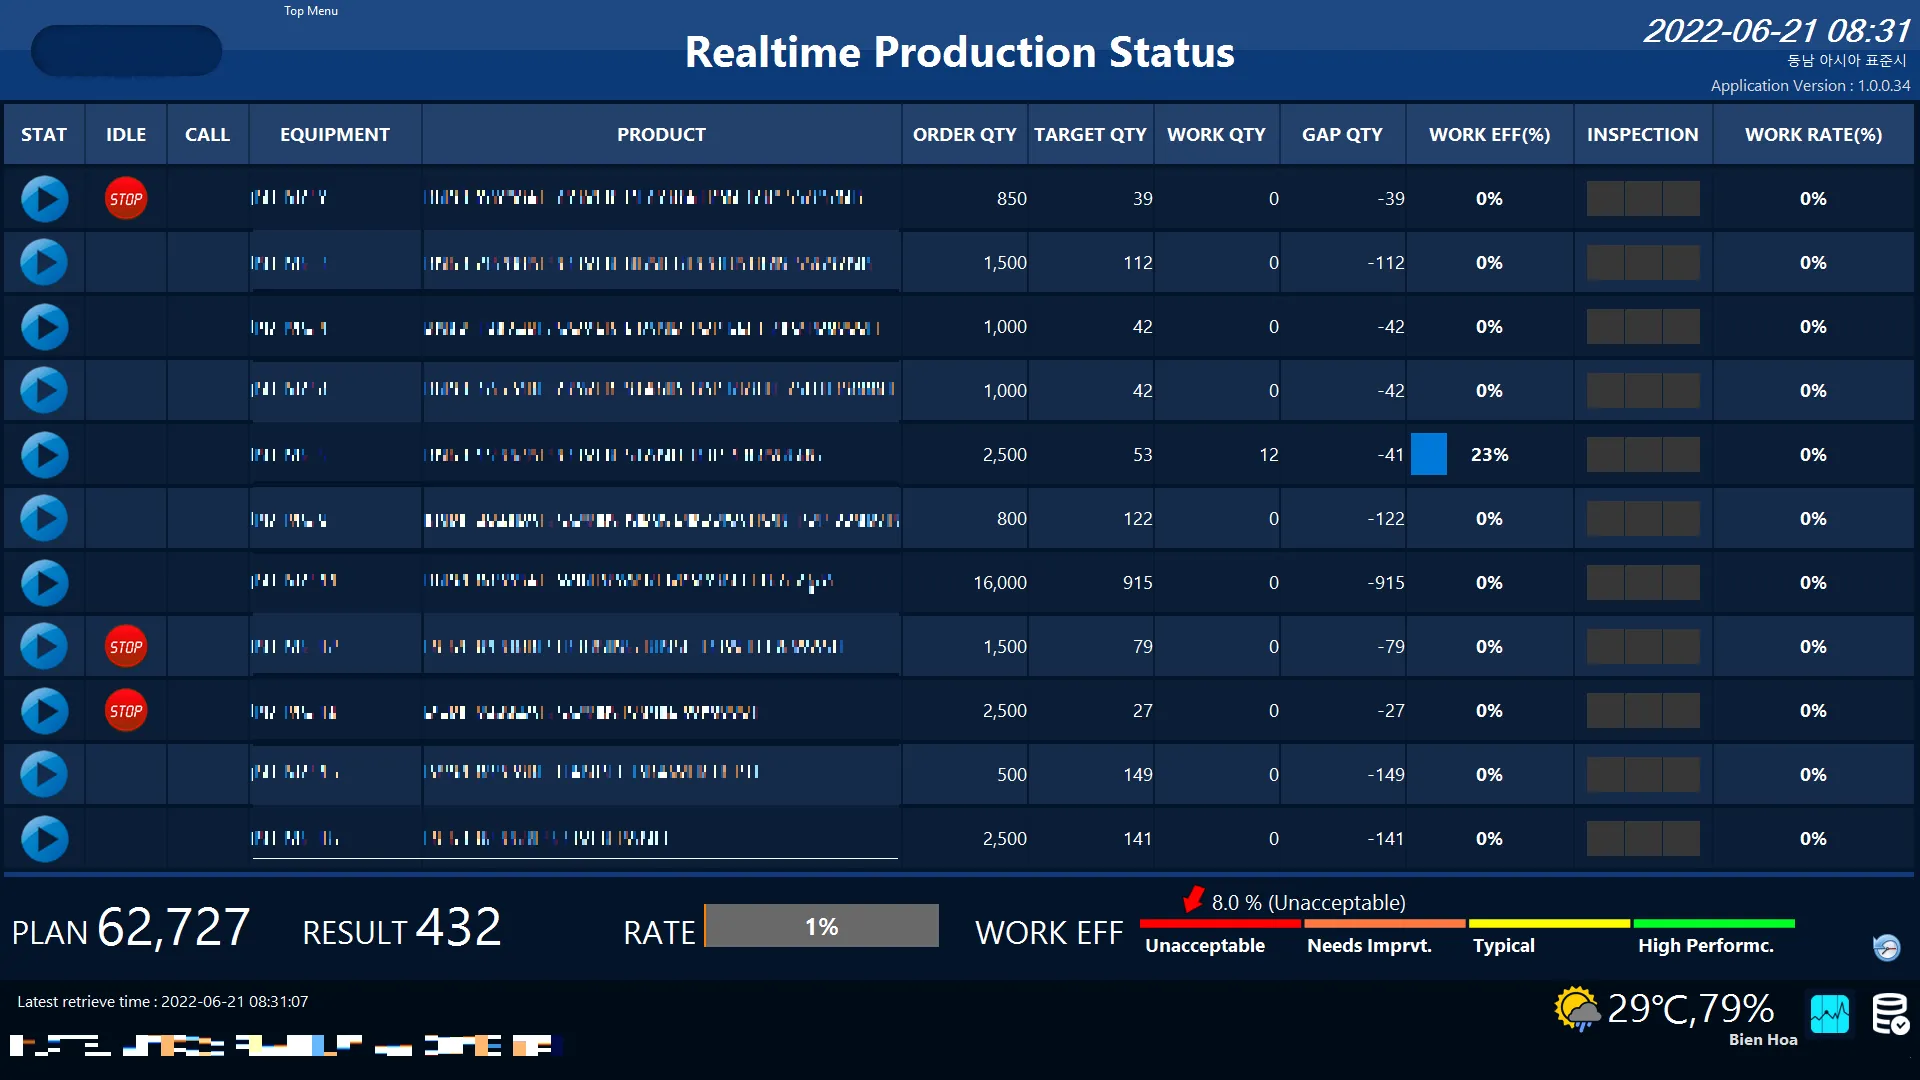Screen dimensions: 1920x1080
Task: Open the Top Menu
Action: click(311, 11)
